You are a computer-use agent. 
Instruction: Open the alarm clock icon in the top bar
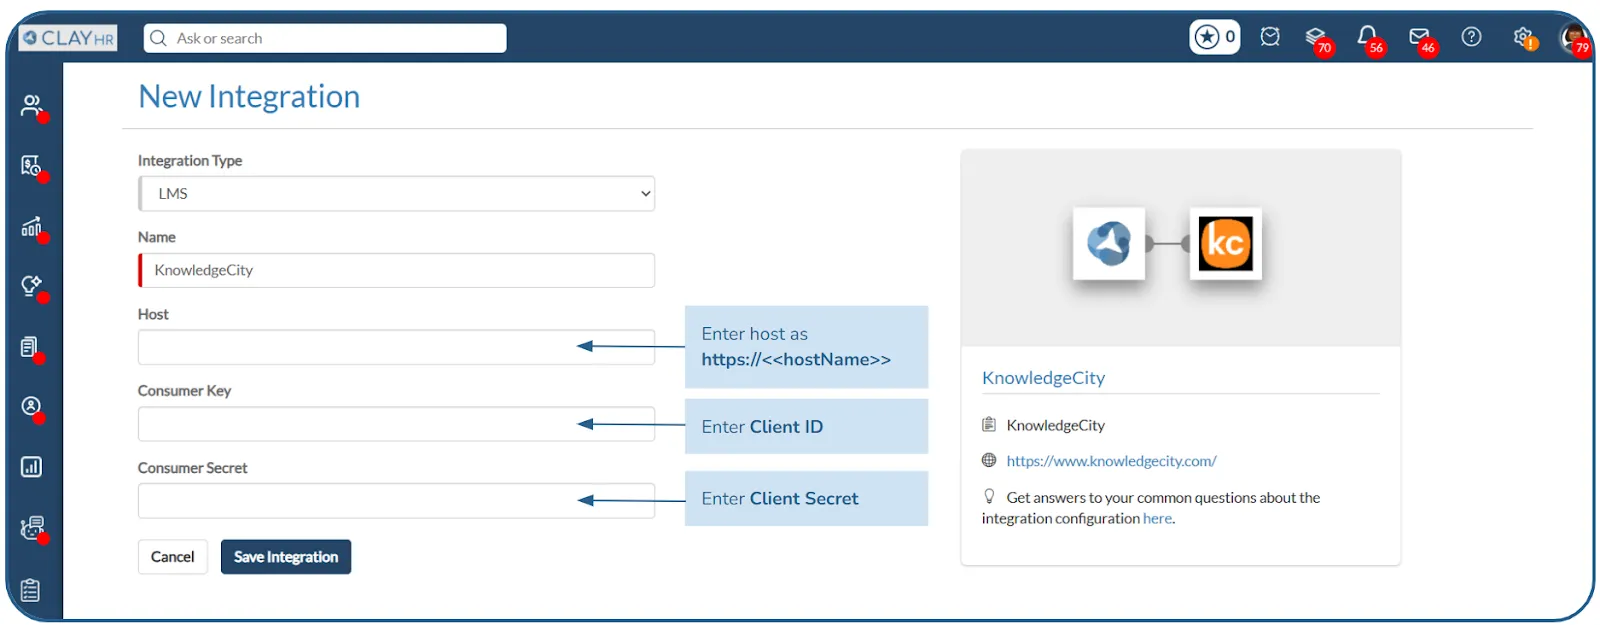(1270, 37)
